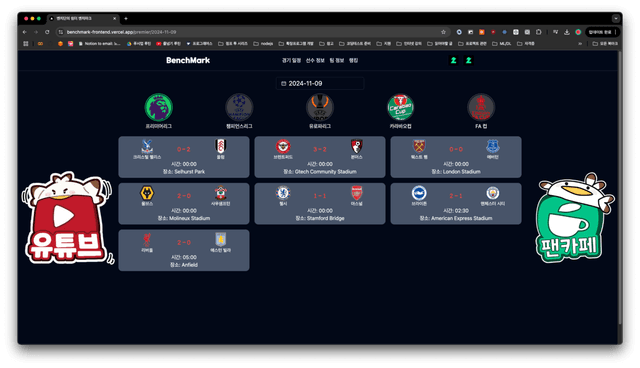The width and height of the screenshot is (640, 368).
Task: Click the Arsenal crest
Action: pyautogui.click(x=357, y=193)
